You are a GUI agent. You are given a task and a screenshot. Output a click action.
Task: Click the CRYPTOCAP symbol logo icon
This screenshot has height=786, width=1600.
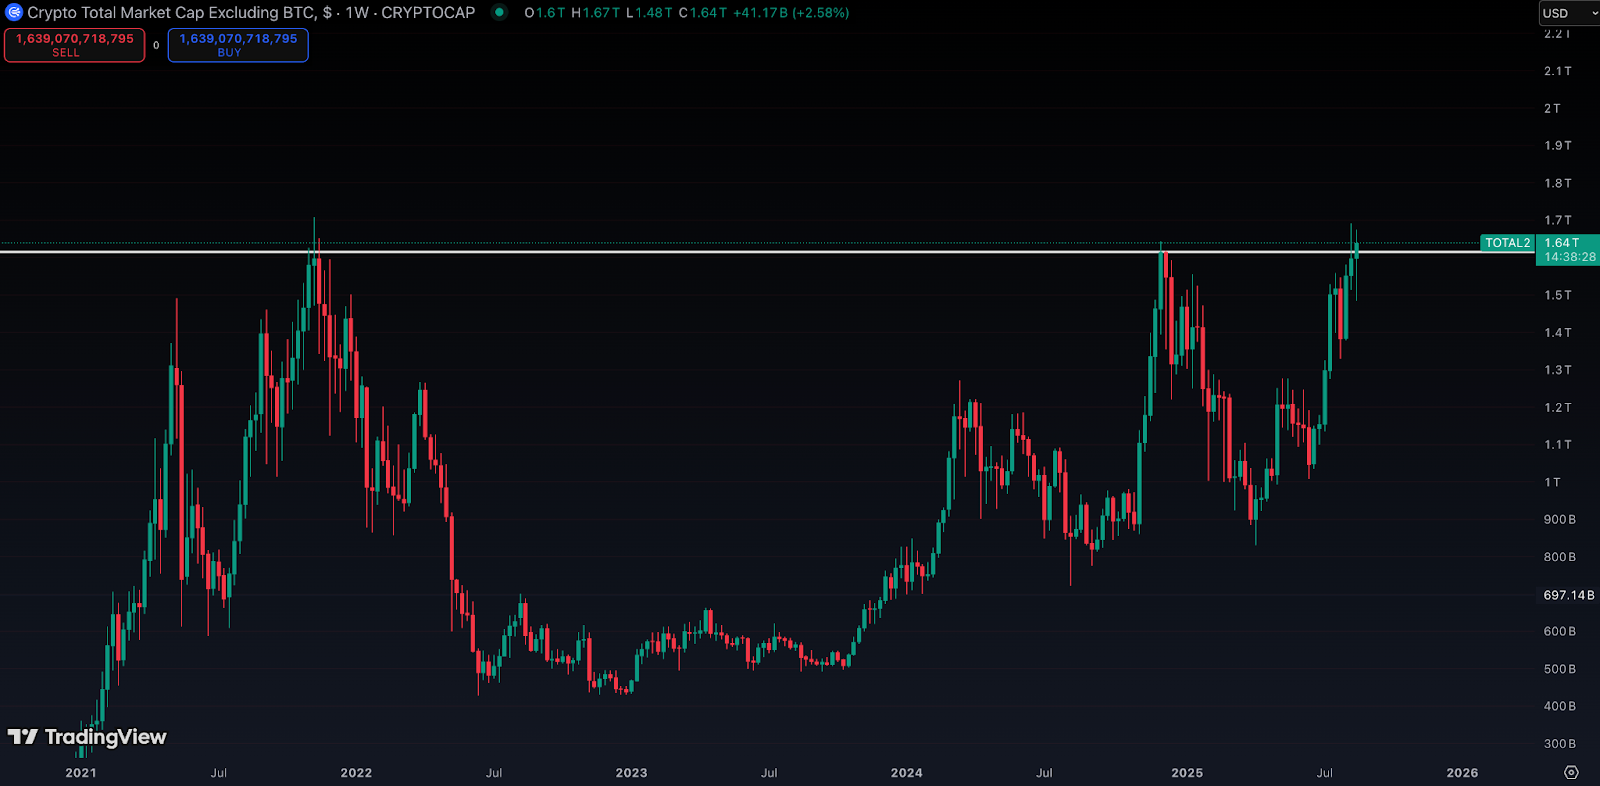[x=14, y=13]
